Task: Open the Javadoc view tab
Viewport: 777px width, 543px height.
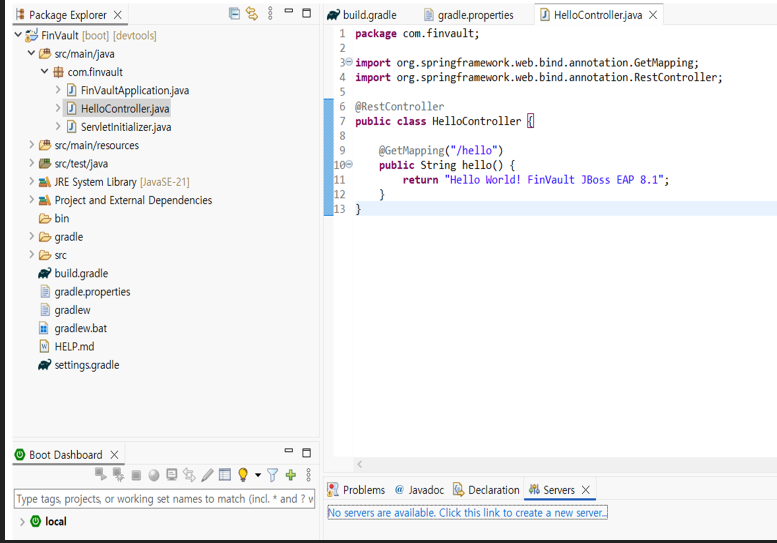Action: (x=420, y=489)
